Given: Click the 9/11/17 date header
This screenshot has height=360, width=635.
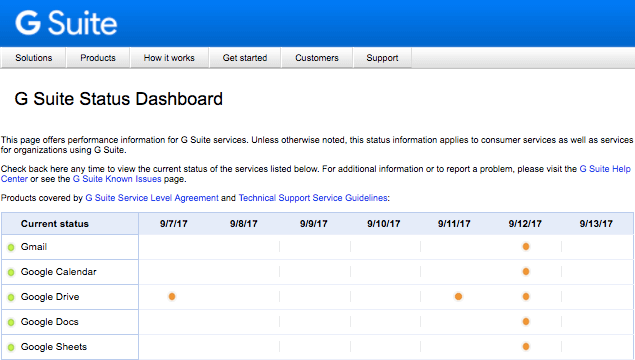Looking at the screenshot, I should [454, 224].
